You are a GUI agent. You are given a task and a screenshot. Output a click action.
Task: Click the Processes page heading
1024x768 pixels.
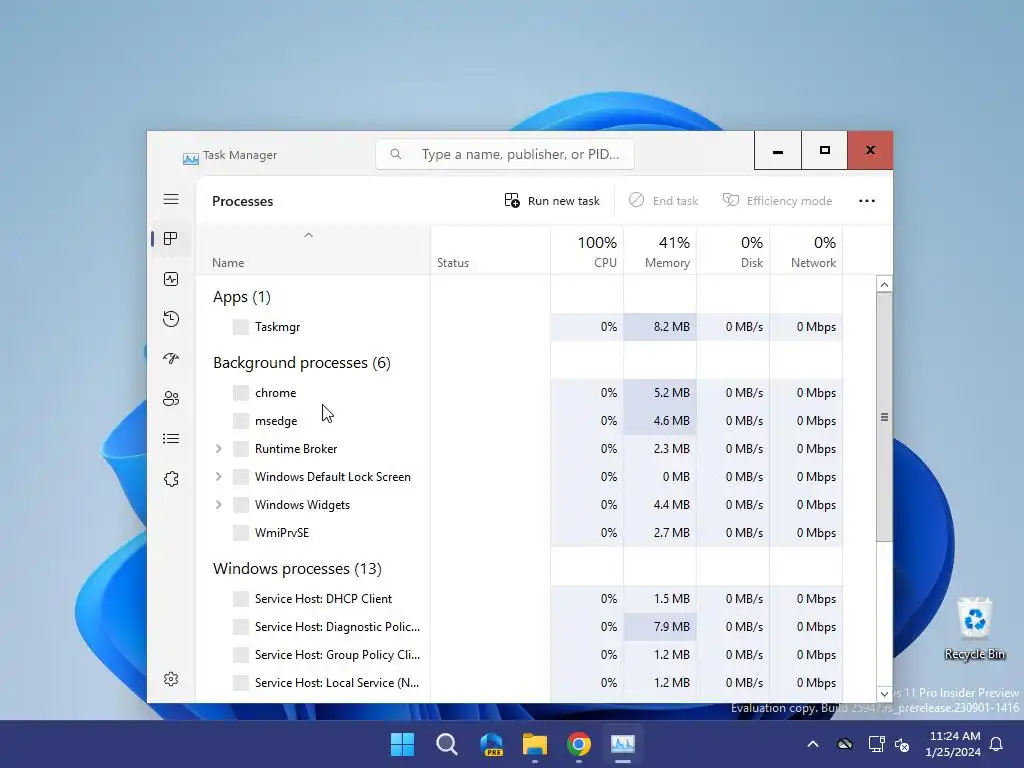(242, 201)
